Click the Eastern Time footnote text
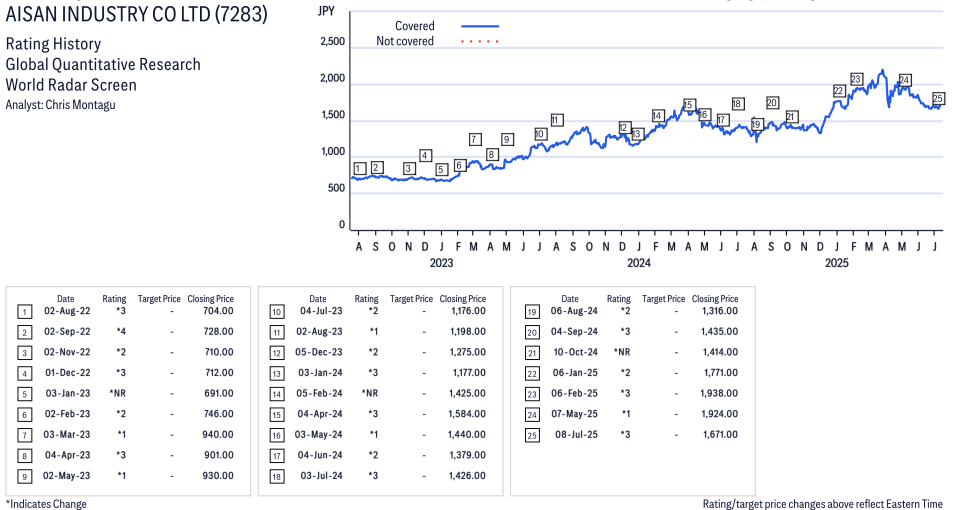 point(823,504)
